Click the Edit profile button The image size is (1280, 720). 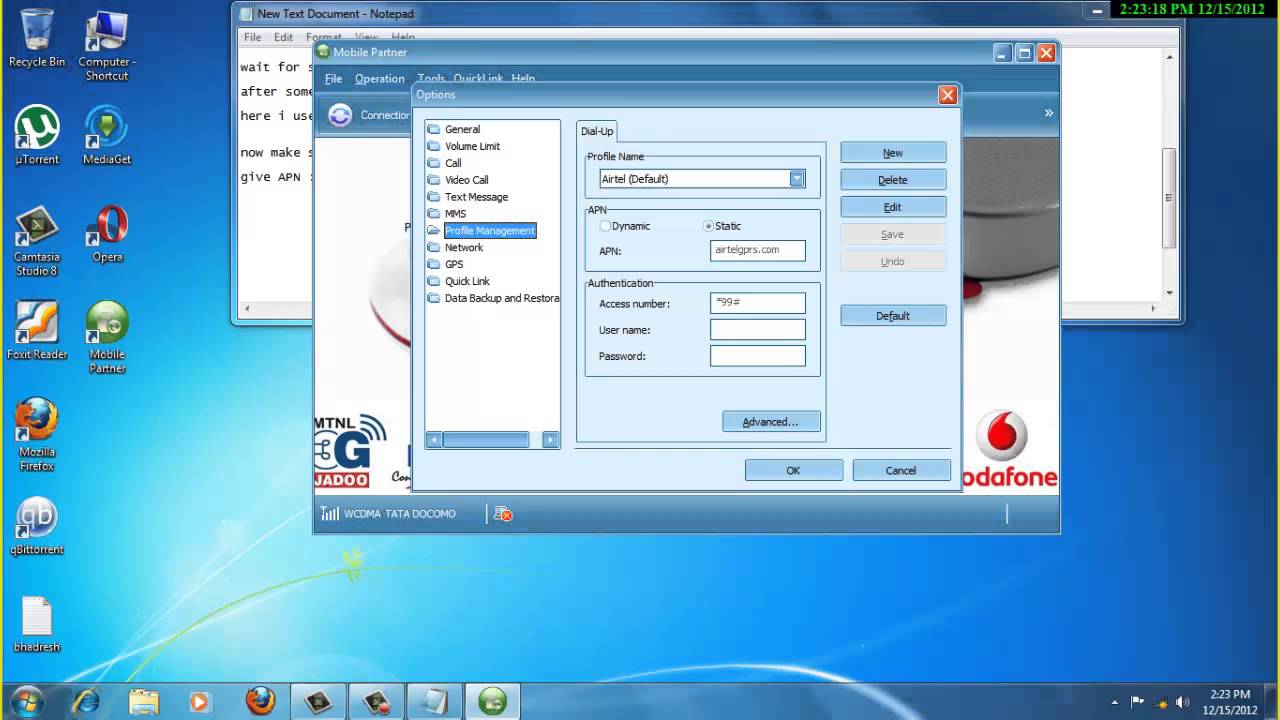(x=893, y=207)
